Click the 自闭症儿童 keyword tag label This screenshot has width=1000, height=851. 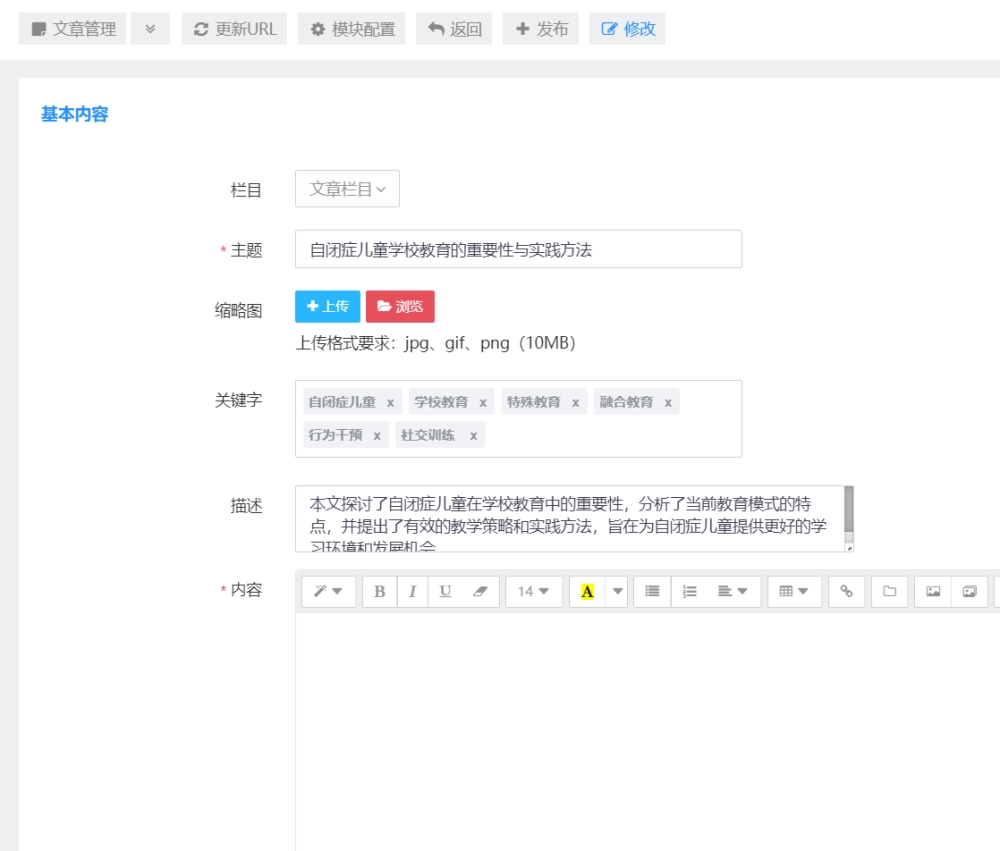coord(342,403)
